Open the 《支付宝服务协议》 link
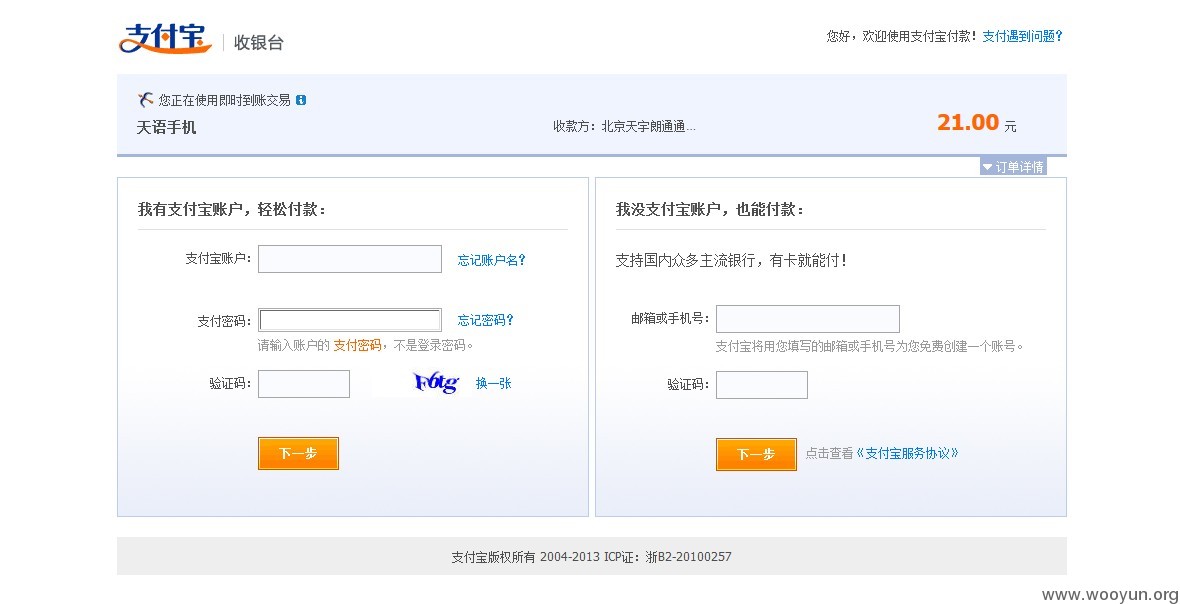Screen dimensions: 1180x604 [x=908, y=454]
